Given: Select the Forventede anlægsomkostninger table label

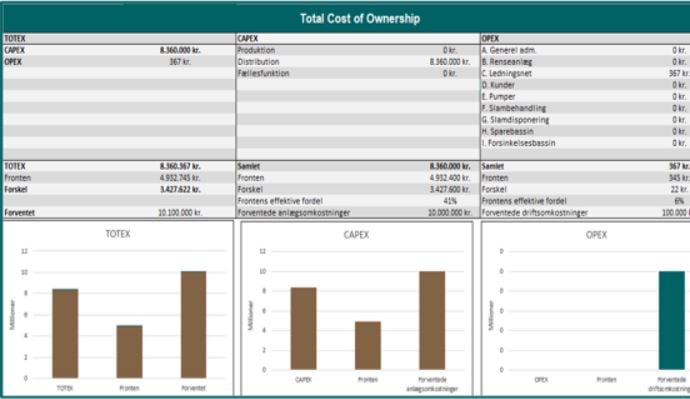Looking at the screenshot, I should coord(294,212).
